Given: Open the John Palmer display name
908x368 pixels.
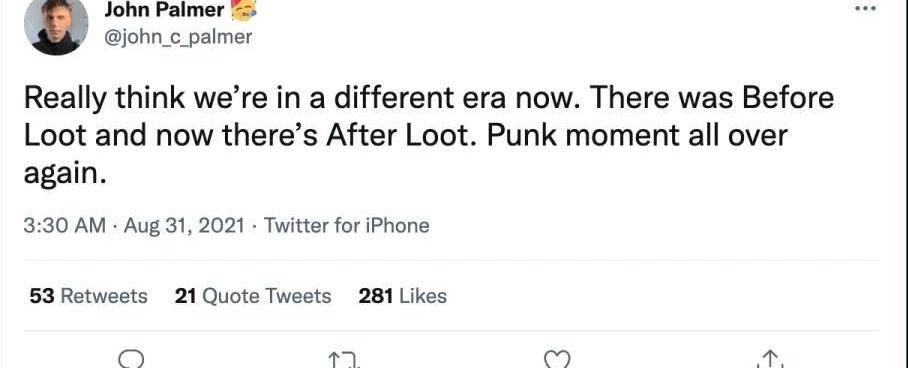Looking at the screenshot, I should coord(164,9).
